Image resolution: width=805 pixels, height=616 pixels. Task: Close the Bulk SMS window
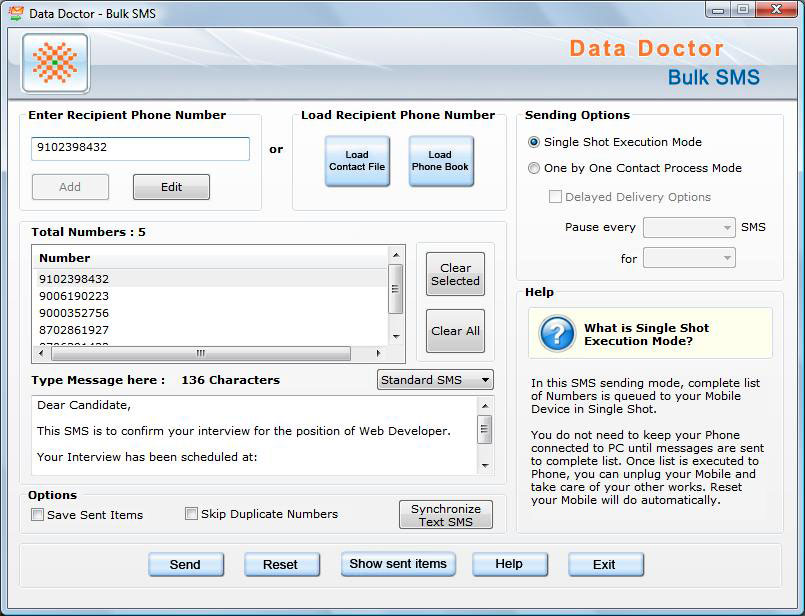[777, 10]
